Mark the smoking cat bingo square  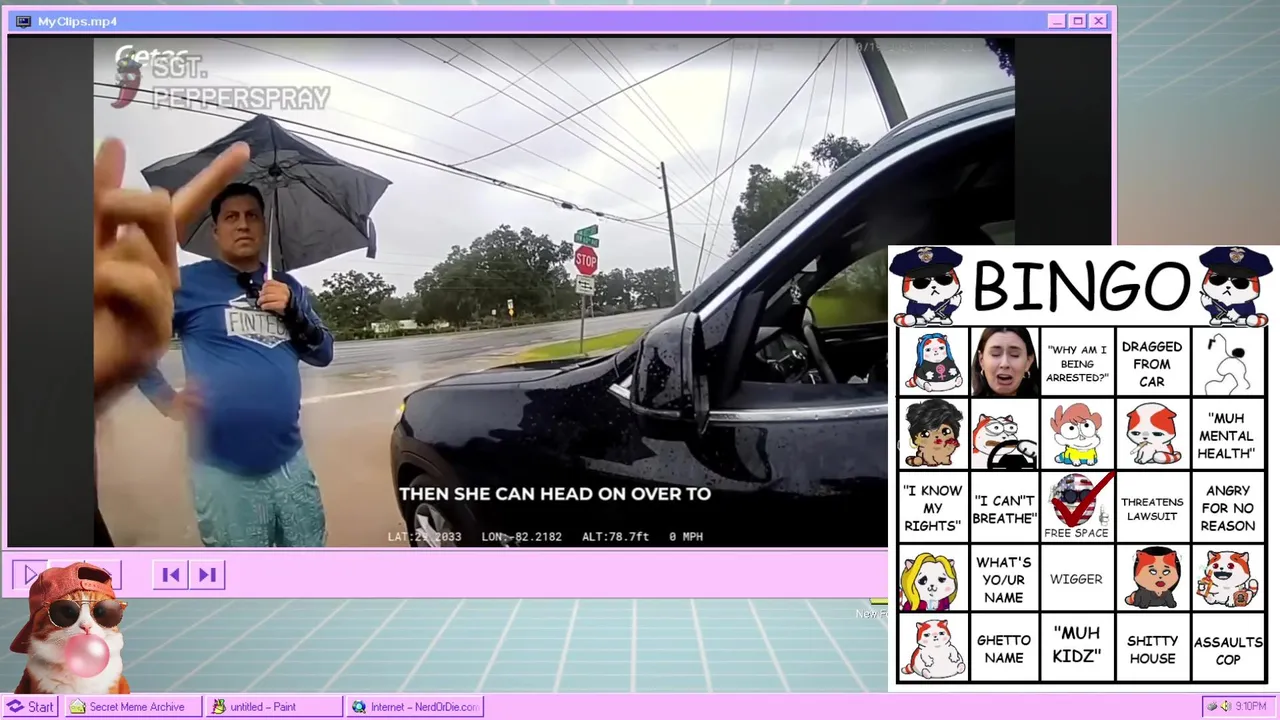coord(1151,434)
